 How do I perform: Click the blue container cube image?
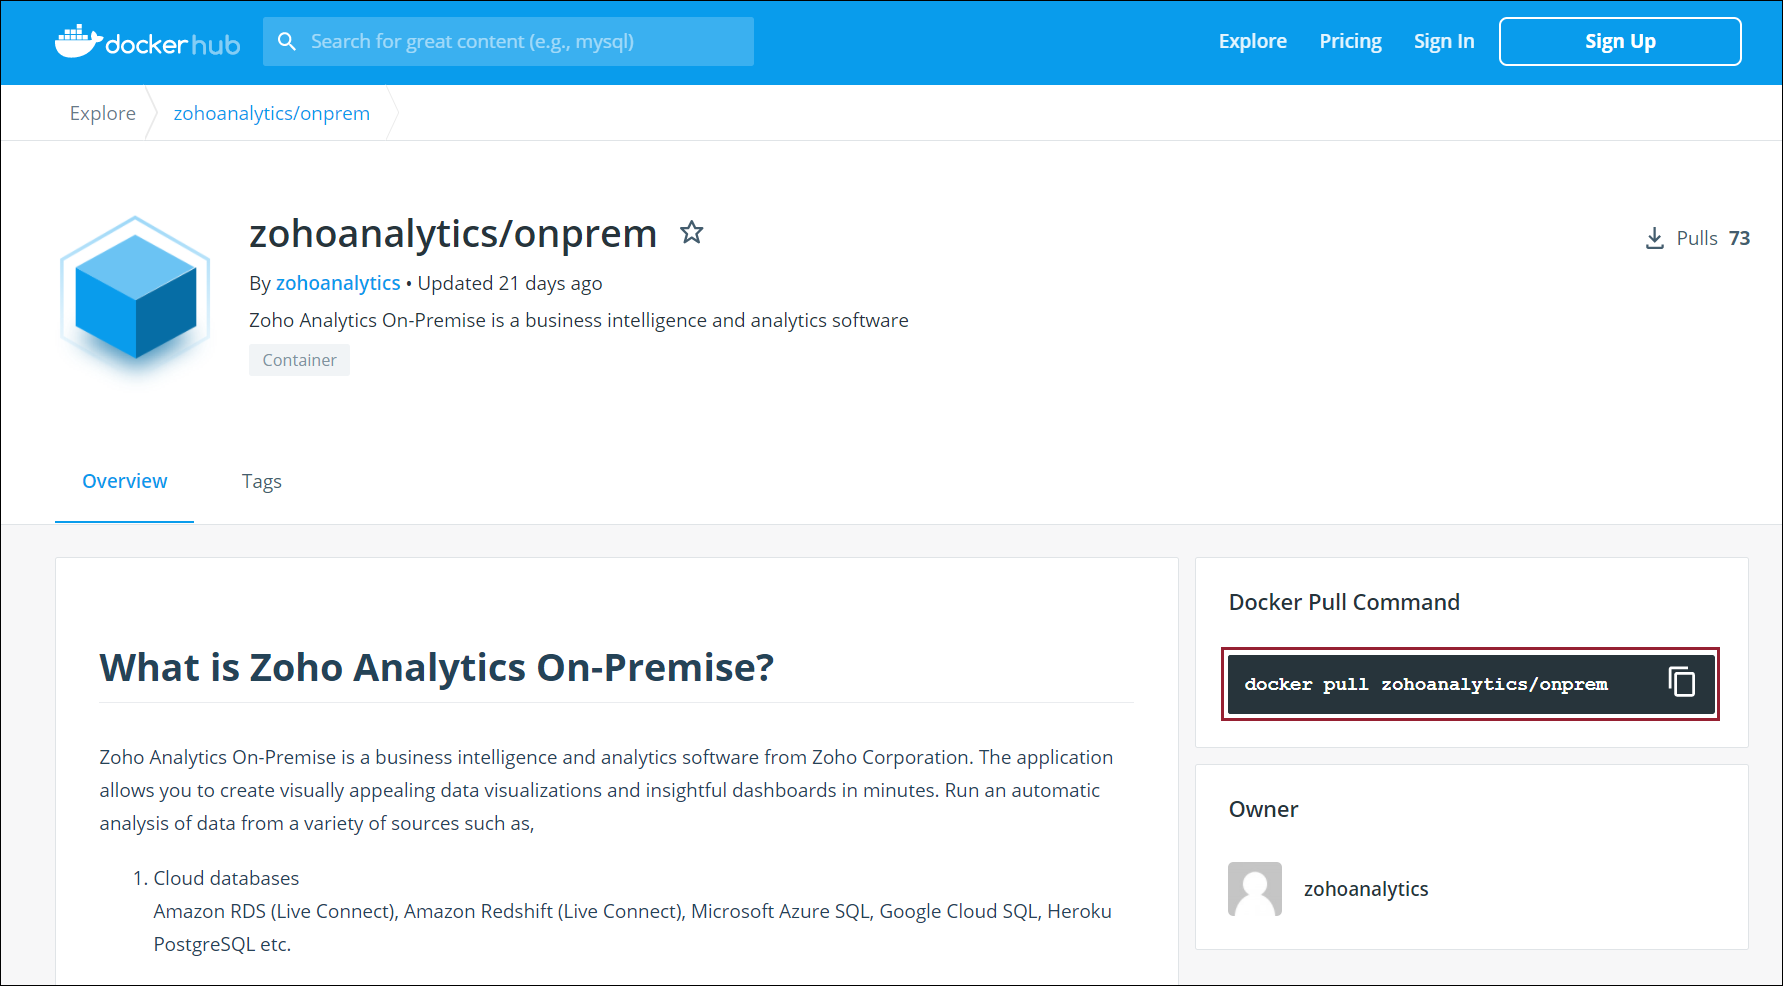135,294
